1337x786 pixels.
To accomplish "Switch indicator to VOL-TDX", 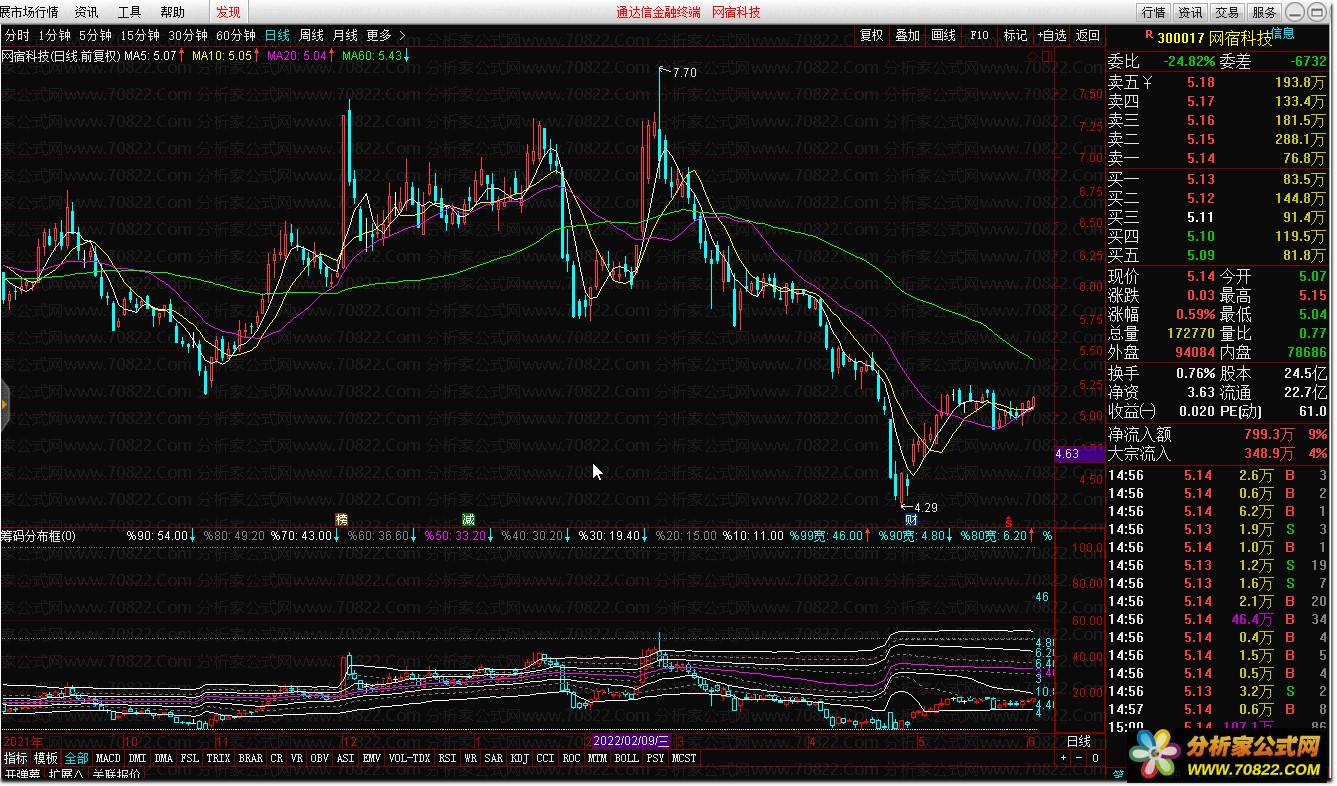I will click(x=409, y=758).
